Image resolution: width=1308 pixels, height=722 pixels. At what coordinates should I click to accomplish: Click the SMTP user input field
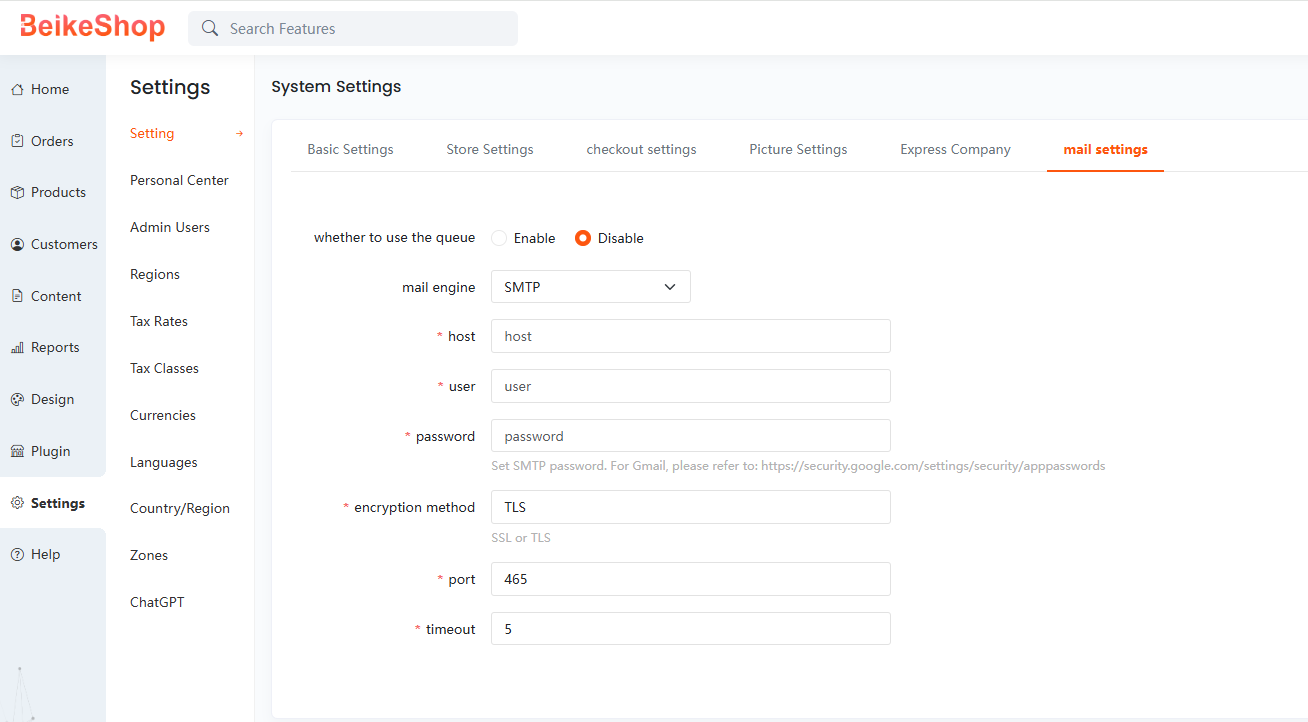tap(691, 386)
